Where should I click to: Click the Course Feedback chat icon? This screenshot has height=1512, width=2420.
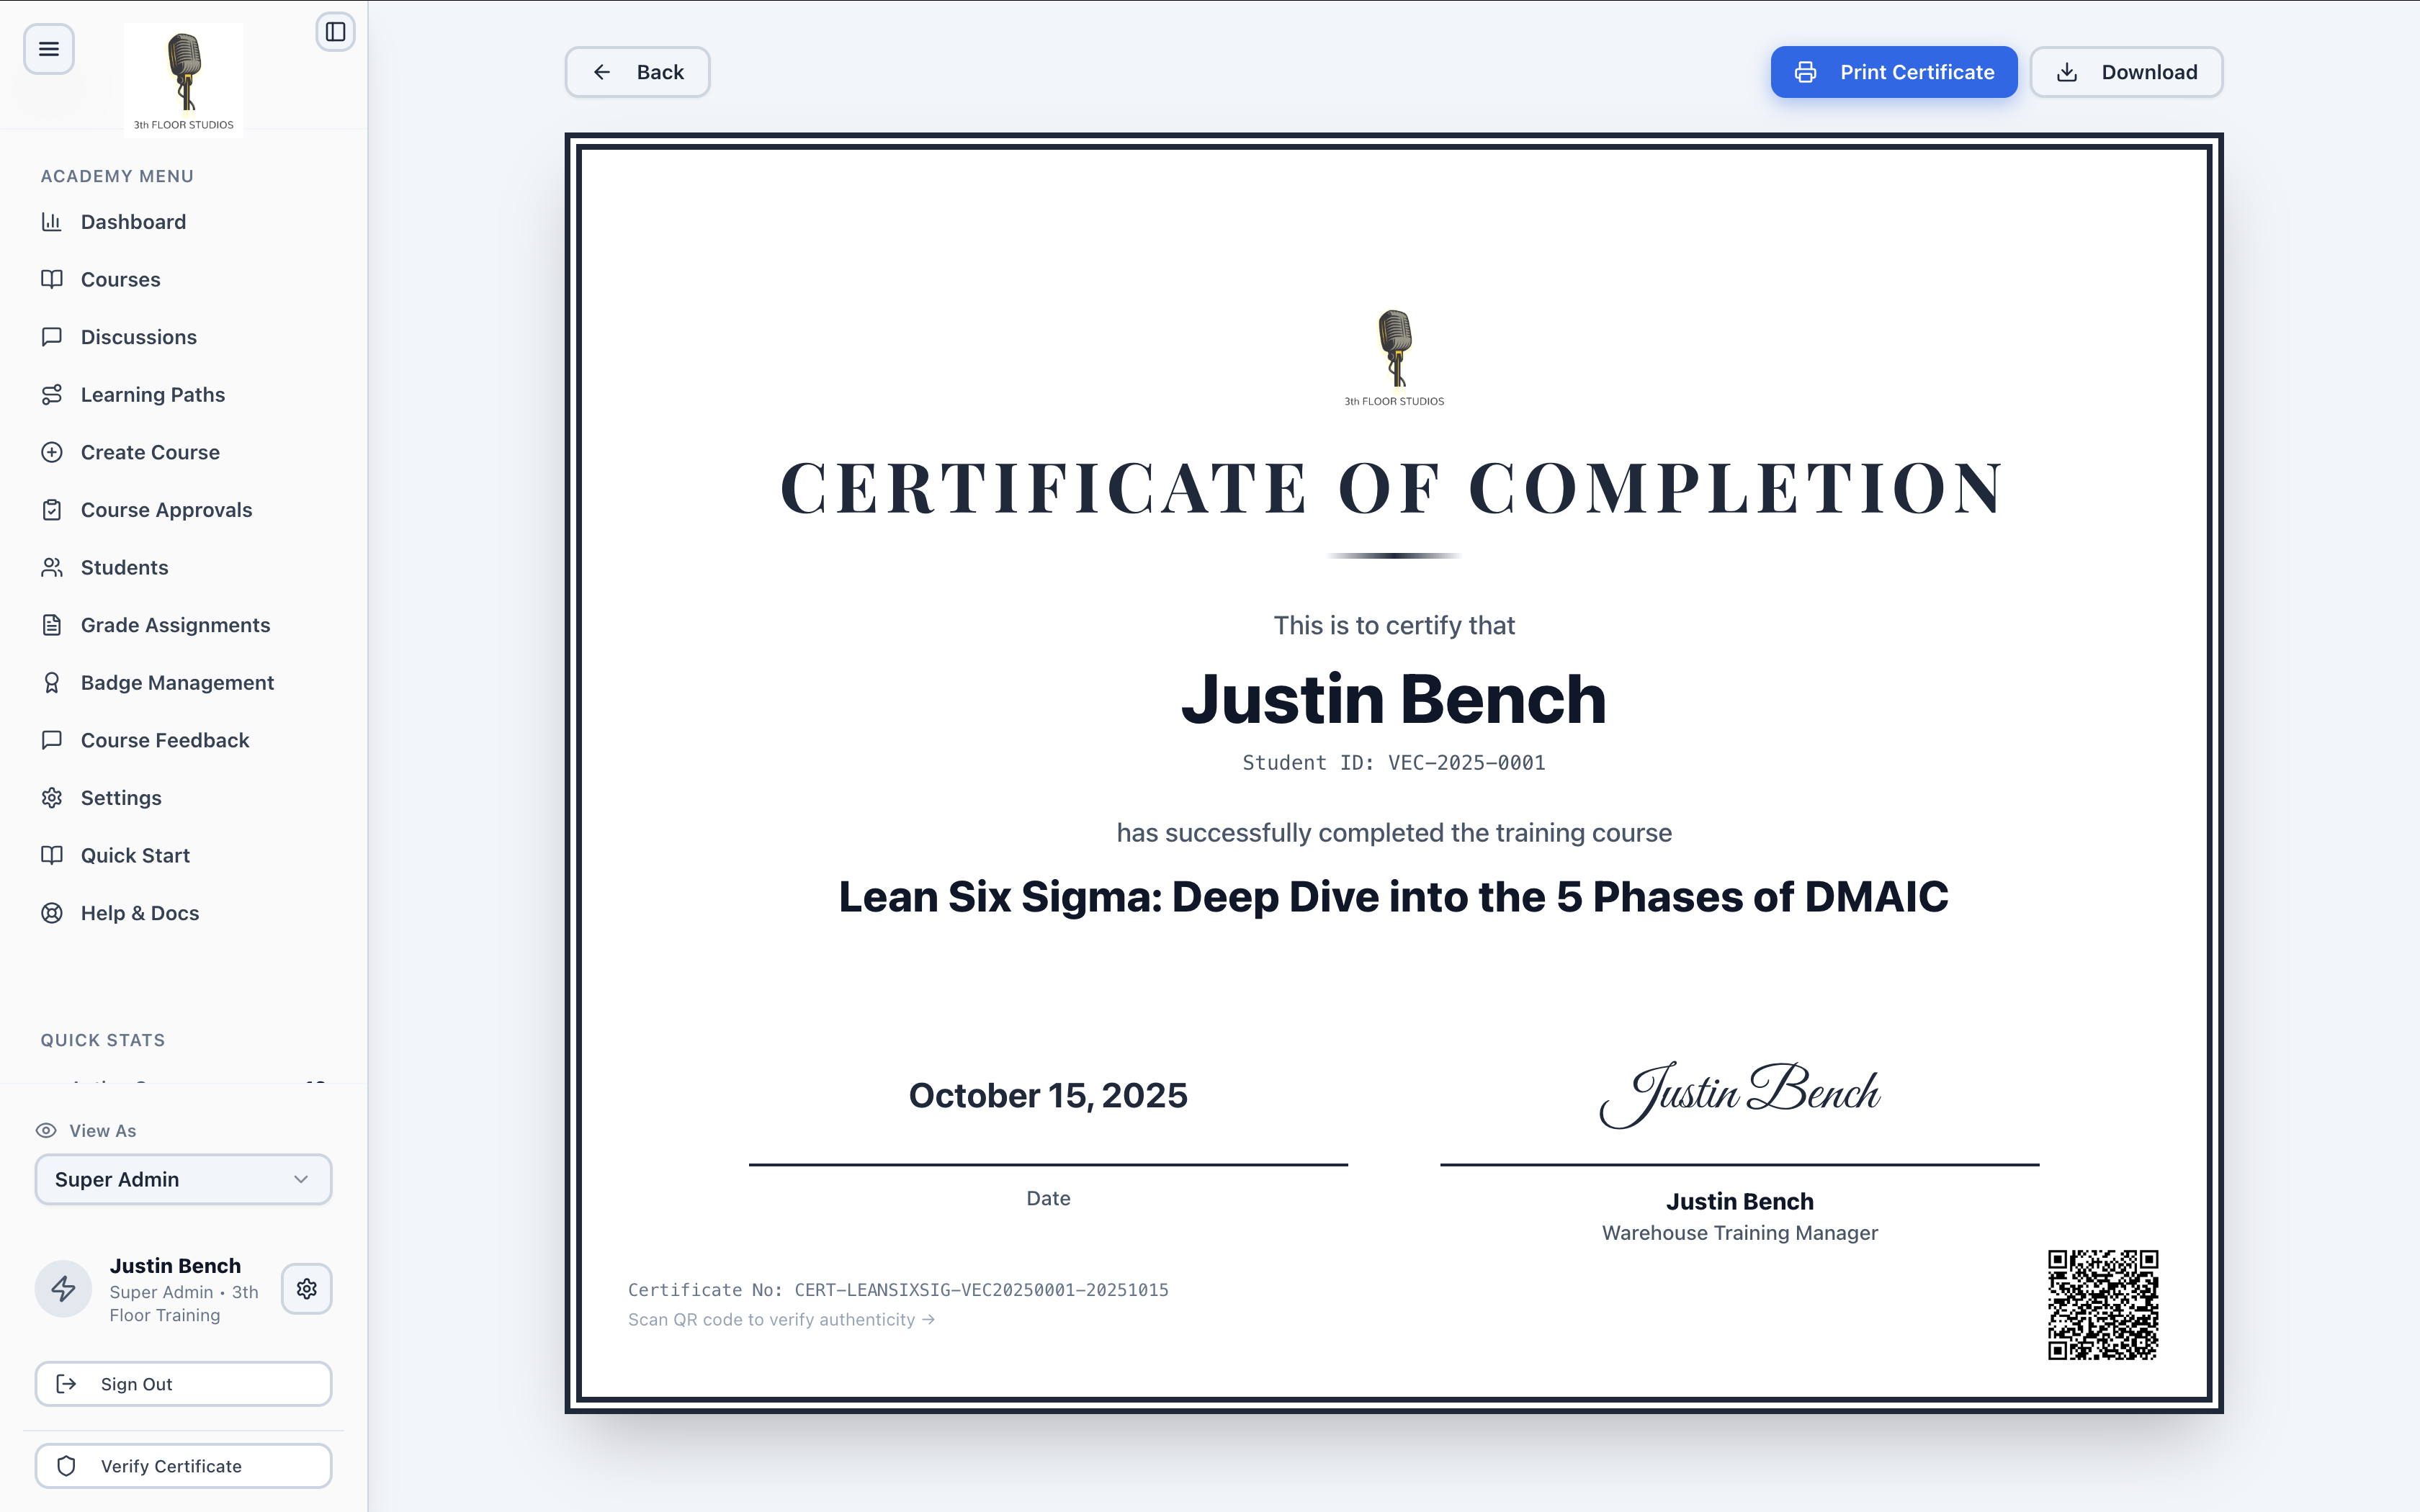pos(52,740)
